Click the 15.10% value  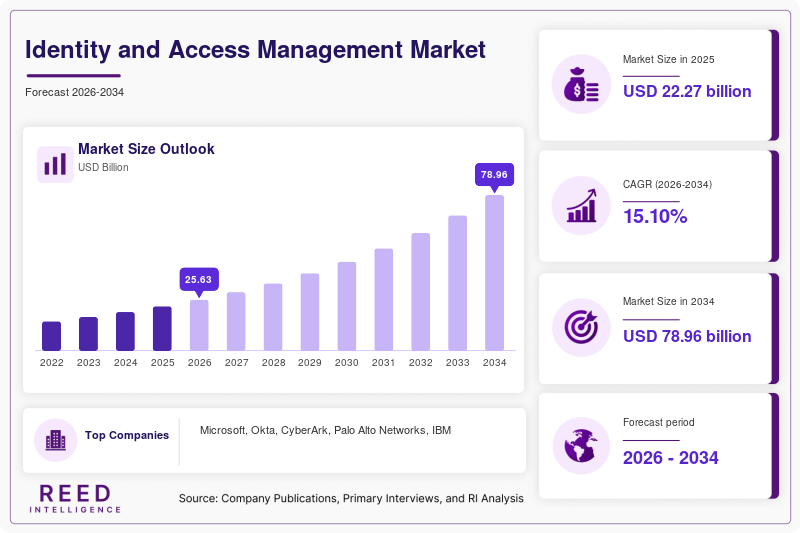[655, 216]
